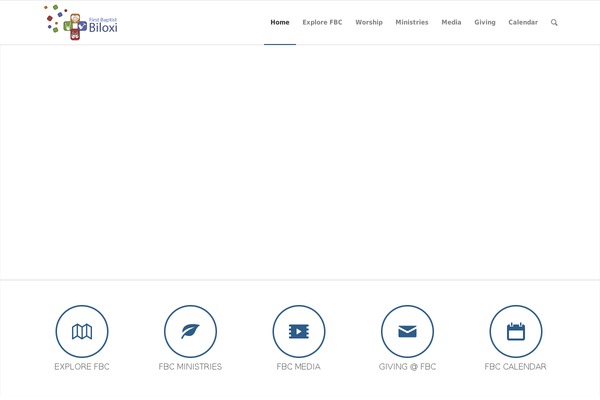600x400 pixels.
Task: Click the FBC Calendar circle icon
Action: pyautogui.click(x=516, y=331)
